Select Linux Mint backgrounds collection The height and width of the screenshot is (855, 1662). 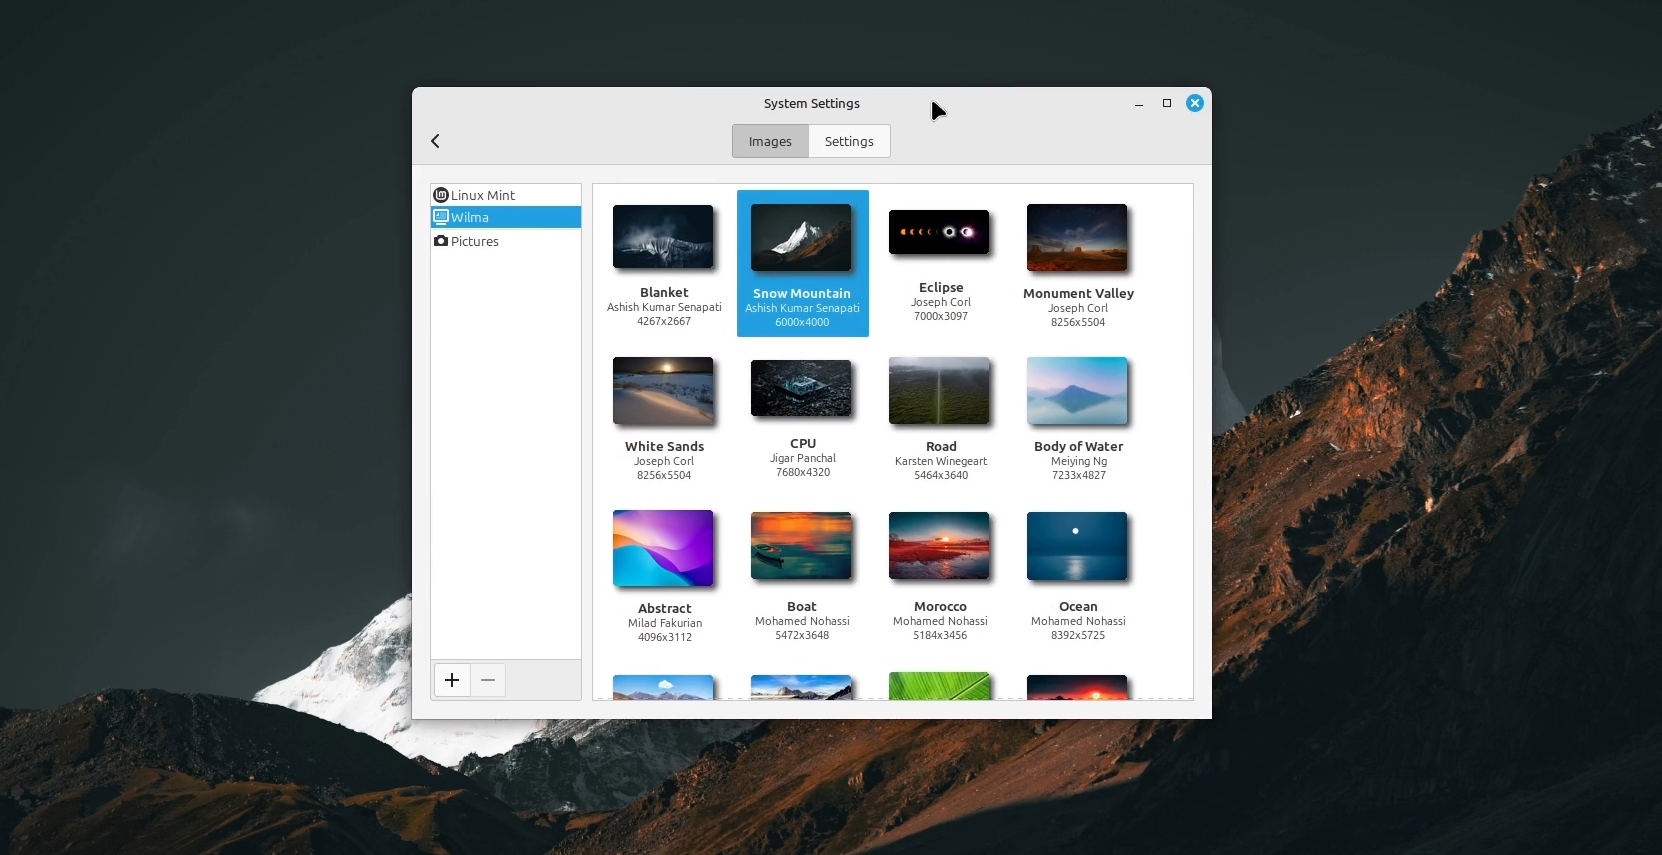pyautogui.click(x=506, y=195)
